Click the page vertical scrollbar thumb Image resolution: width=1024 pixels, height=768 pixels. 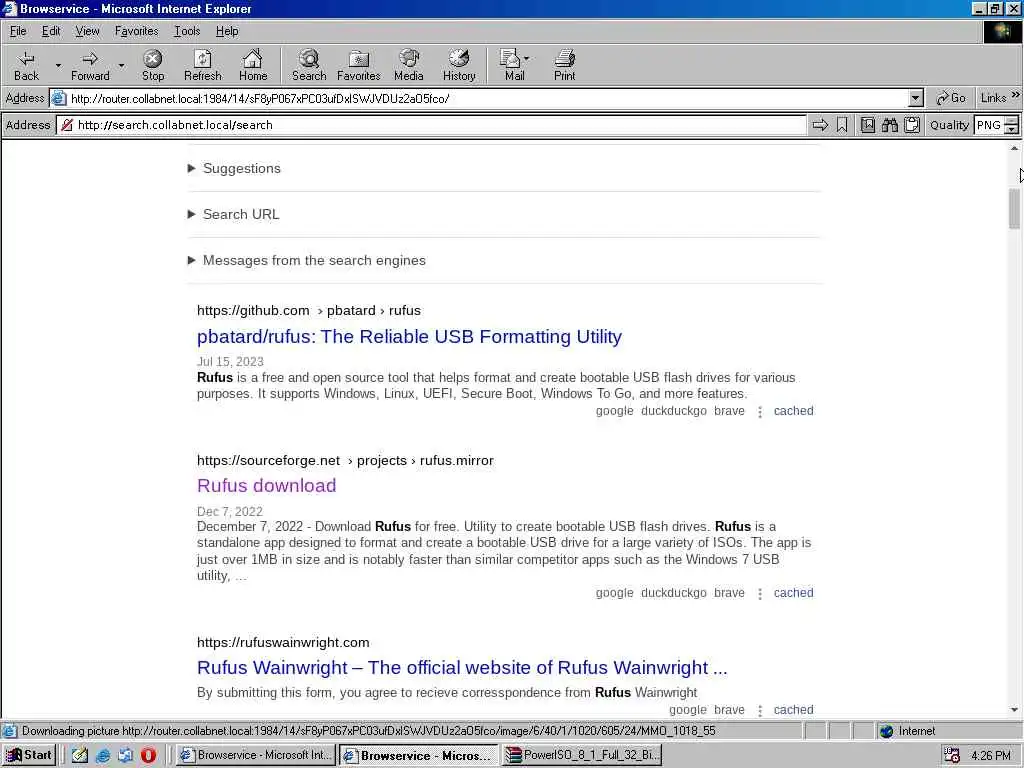point(1014,208)
